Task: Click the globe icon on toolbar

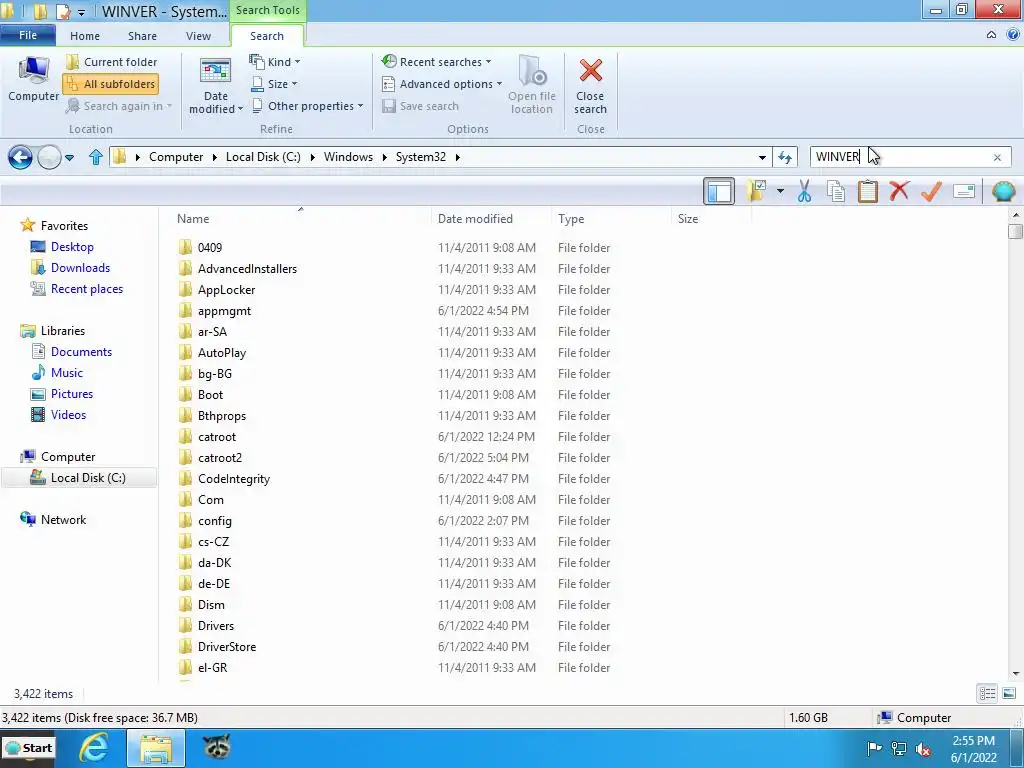Action: click(x=1003, y=191)
